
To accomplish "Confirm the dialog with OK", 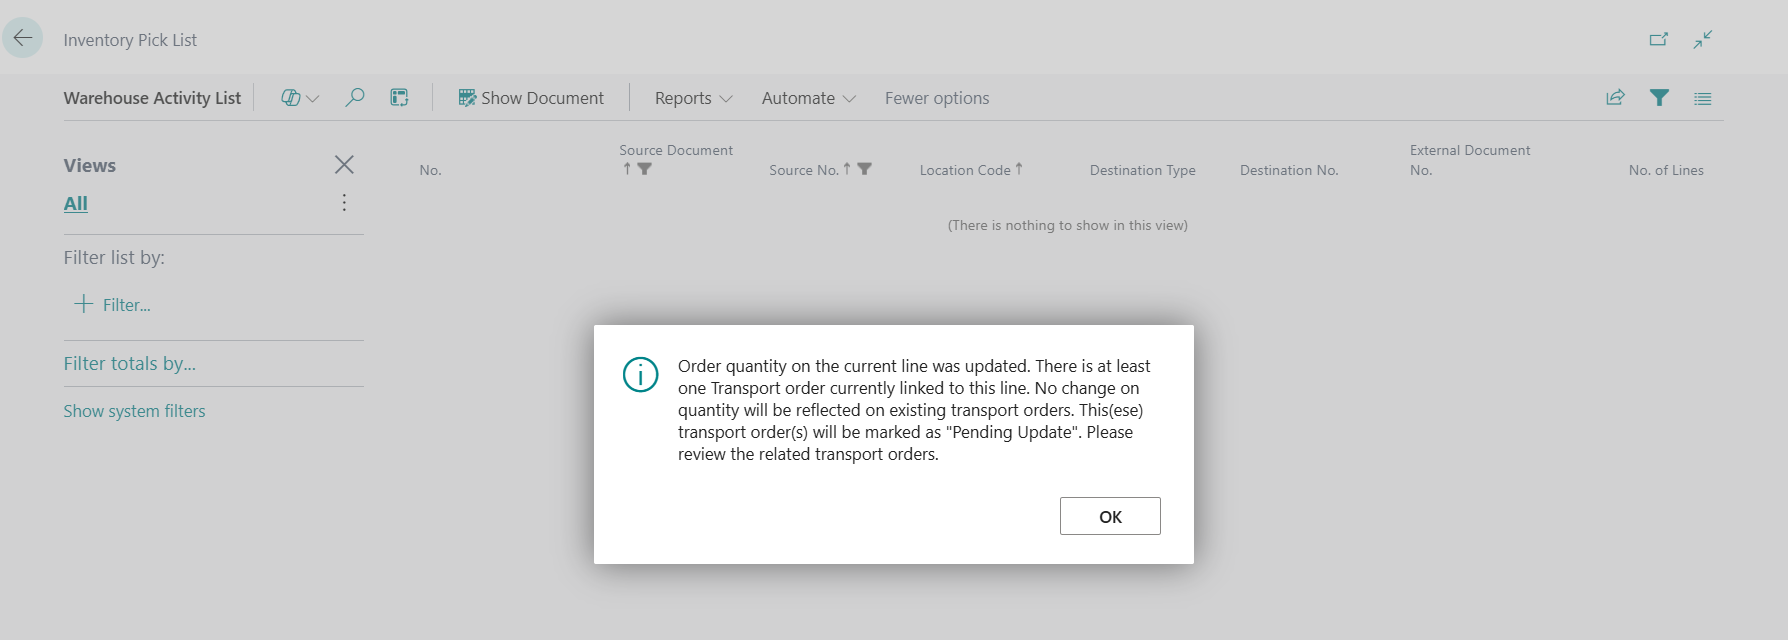I will 1110,516.
